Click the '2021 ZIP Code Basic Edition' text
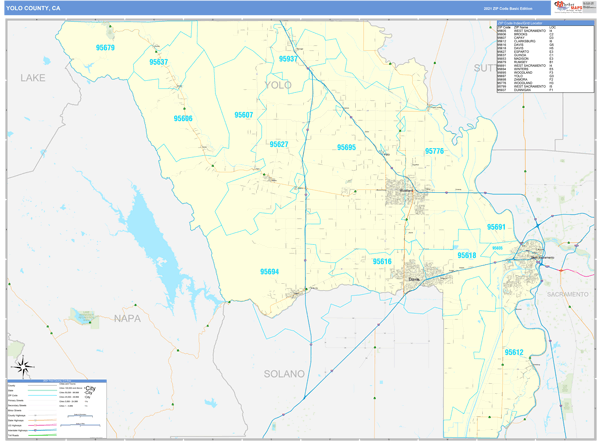 coord(508,8)
